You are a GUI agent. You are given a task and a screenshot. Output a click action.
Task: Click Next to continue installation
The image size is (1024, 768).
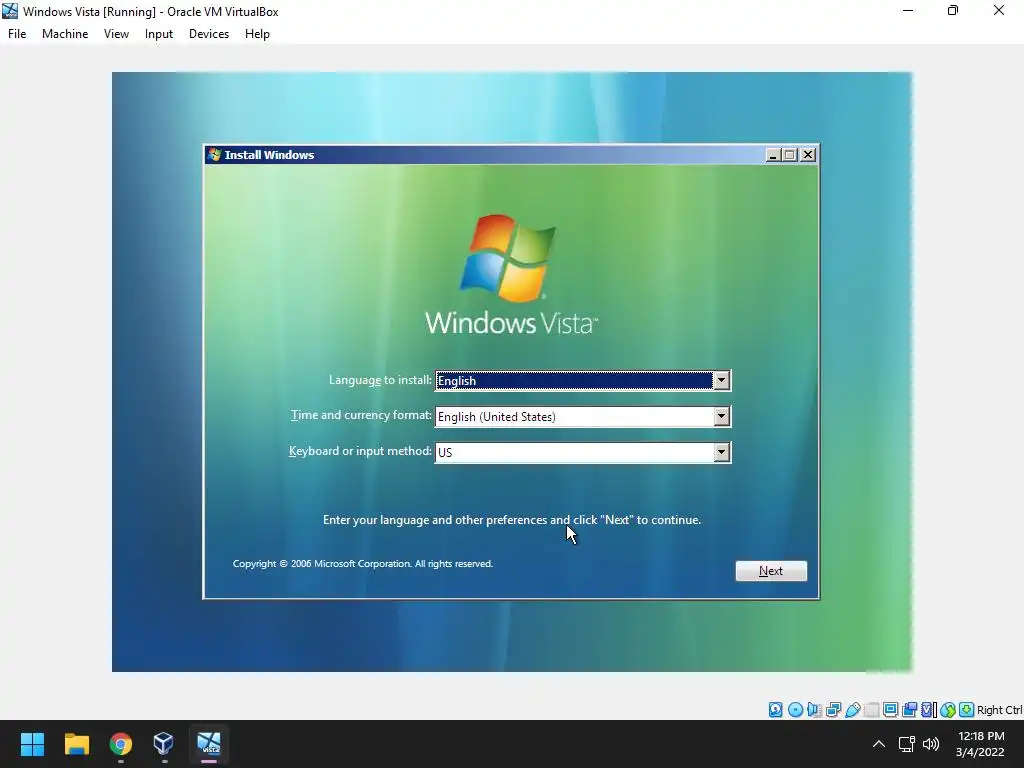[x=771, y=571]
